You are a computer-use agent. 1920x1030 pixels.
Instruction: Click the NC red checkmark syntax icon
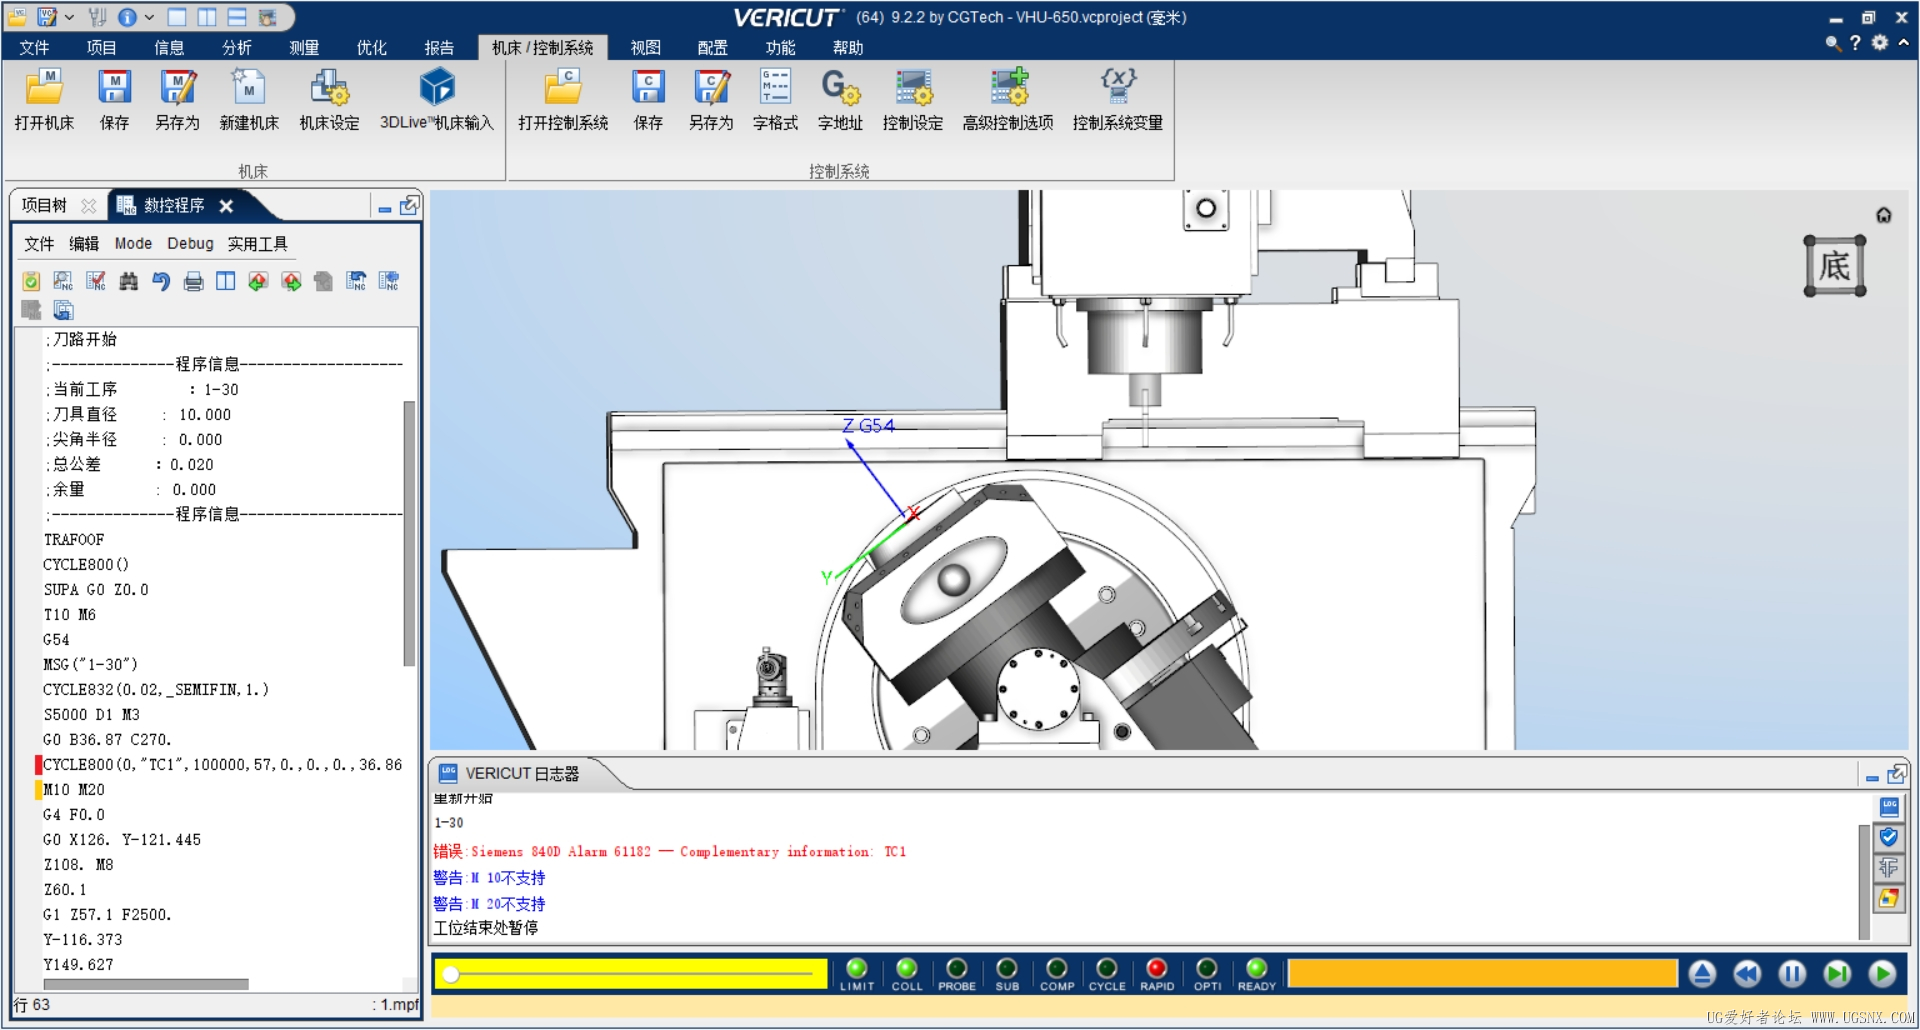point(96,281)
